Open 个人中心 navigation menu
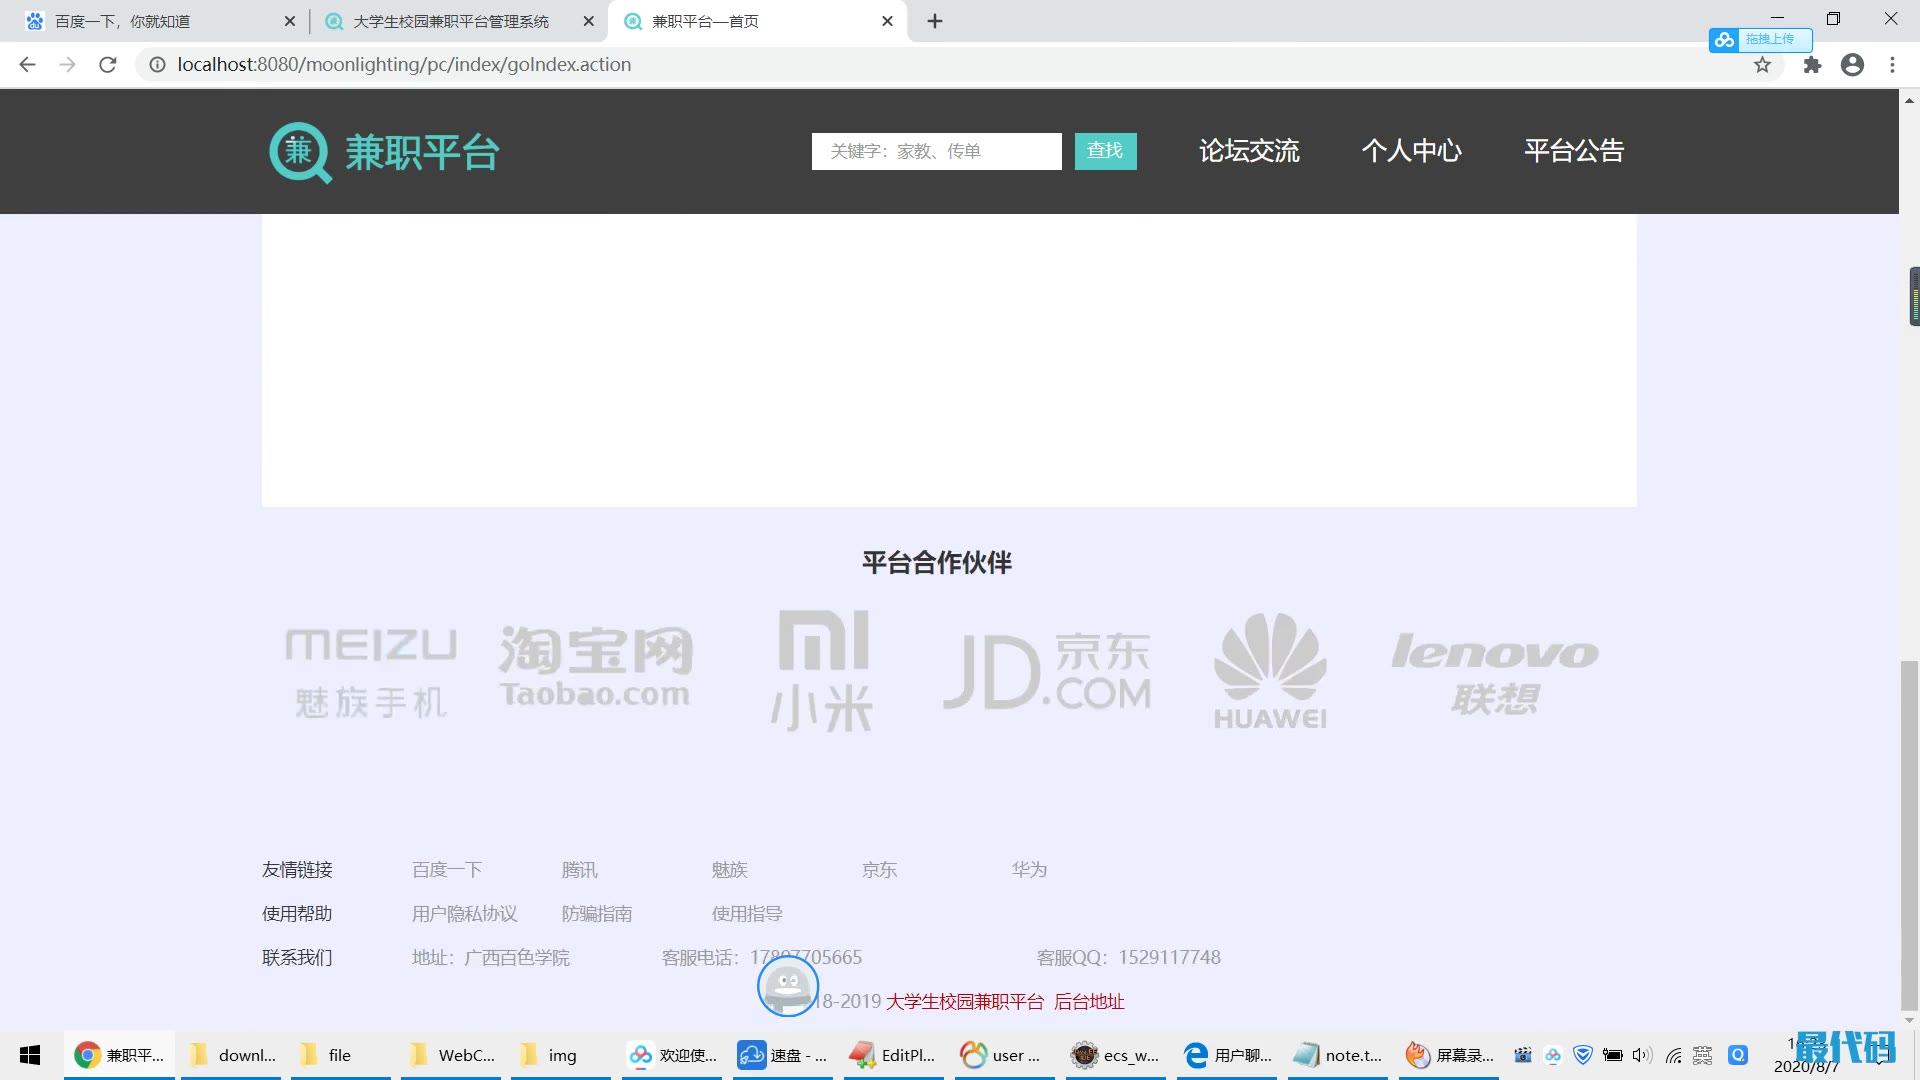The width and height of the screenshot is (1920, 1080). [1412, 151]
